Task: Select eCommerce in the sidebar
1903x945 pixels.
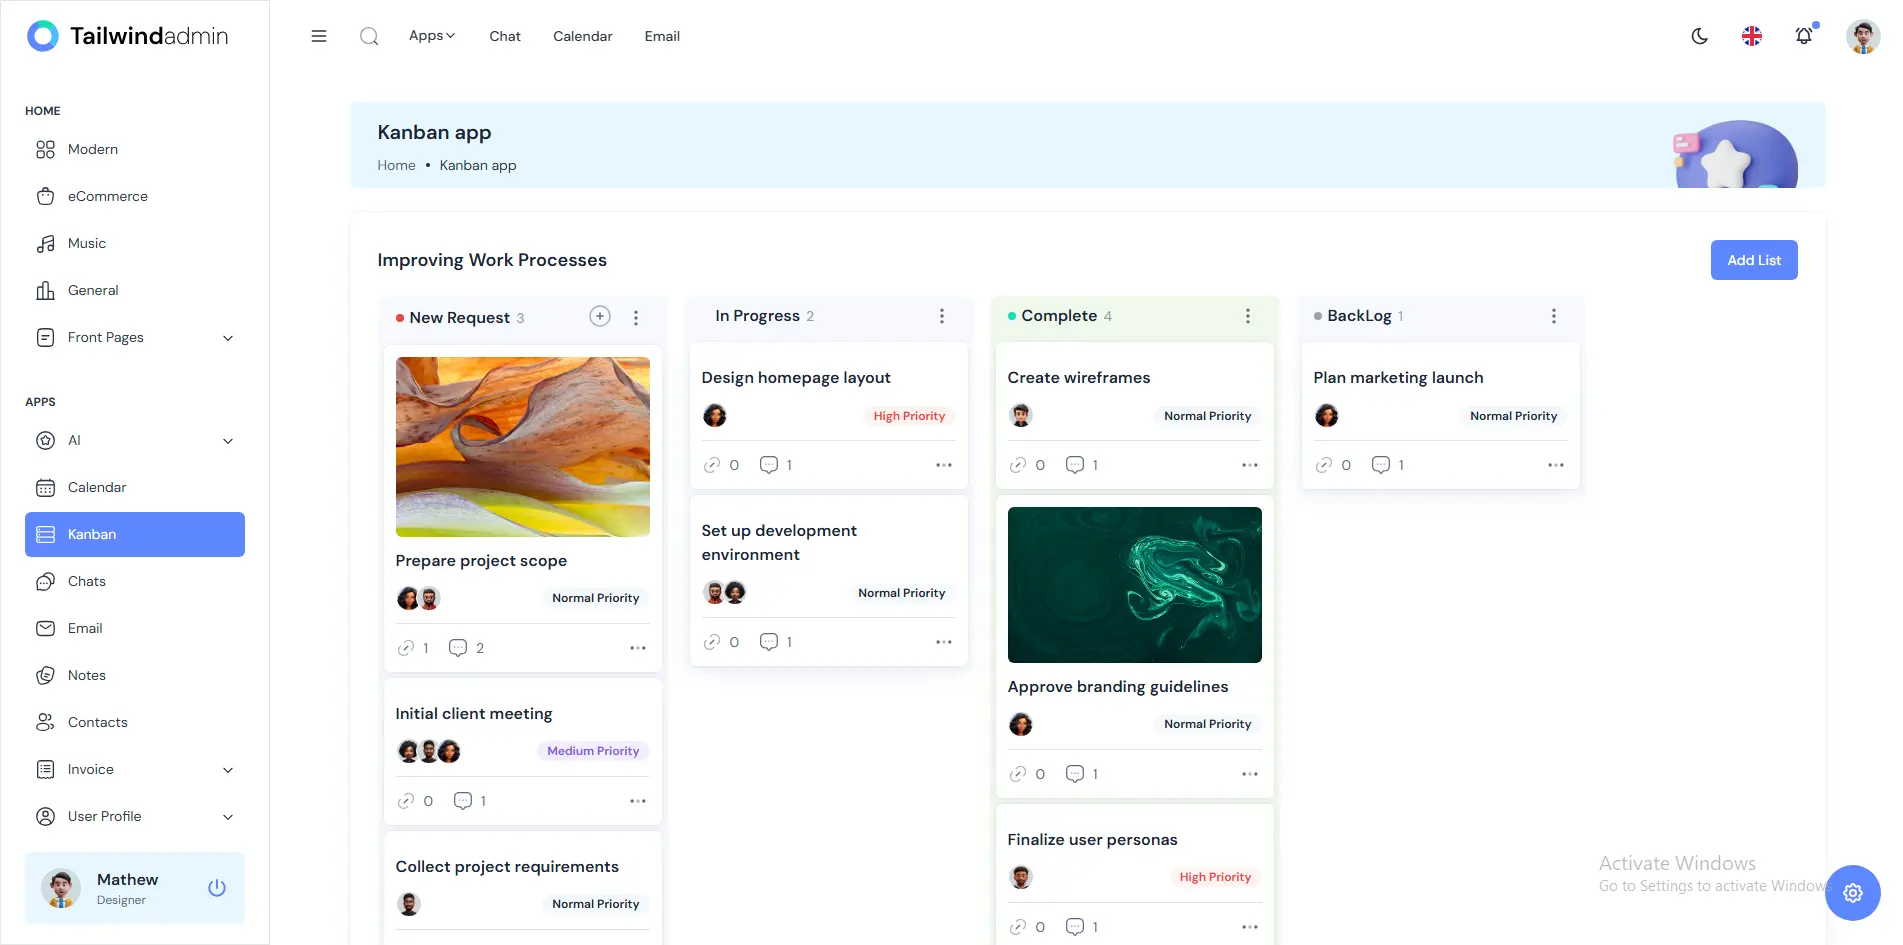Action: [x=135, y=197]
